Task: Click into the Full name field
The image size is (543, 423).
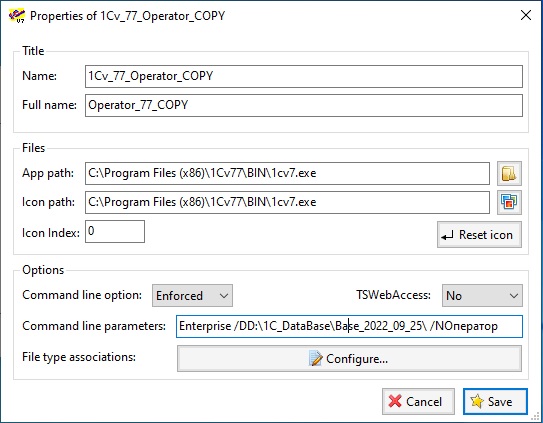Action: (x=304, y=105)
